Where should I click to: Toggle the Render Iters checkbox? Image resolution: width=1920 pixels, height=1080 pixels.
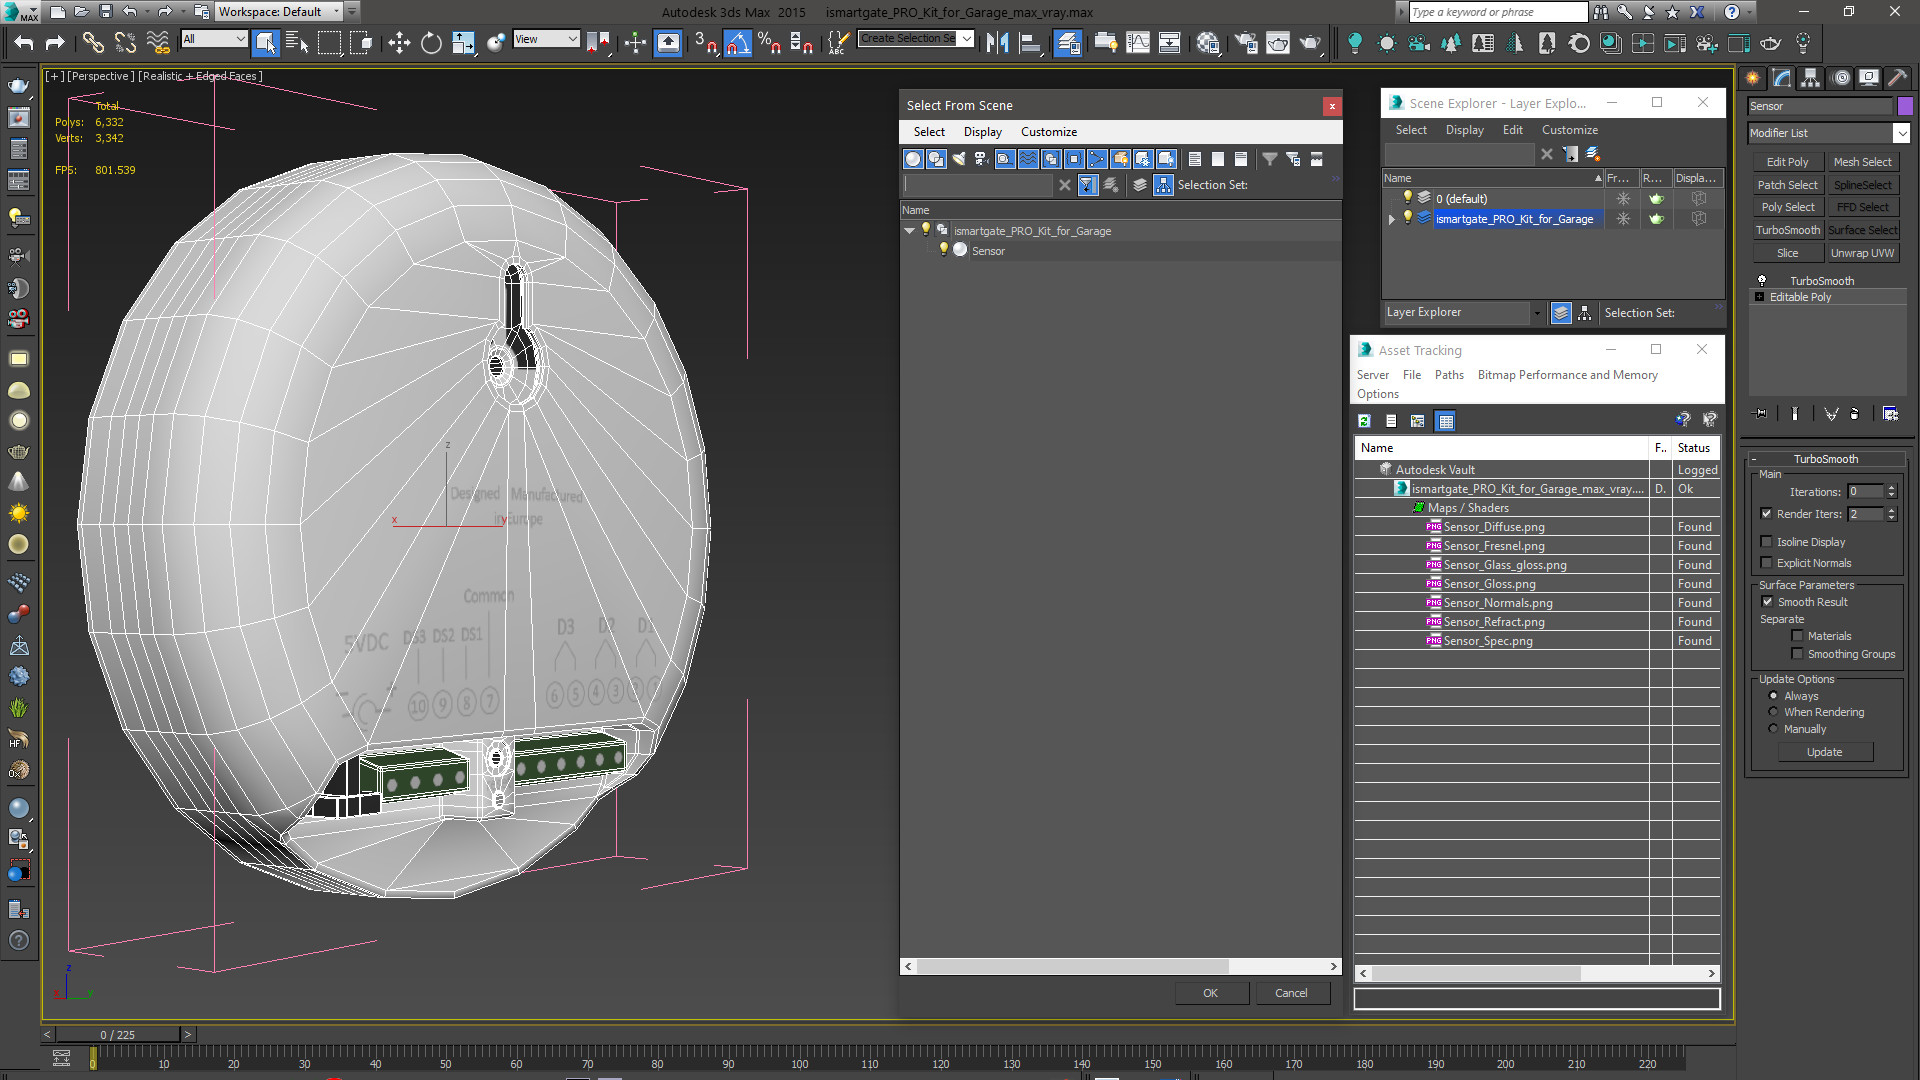1767,514
